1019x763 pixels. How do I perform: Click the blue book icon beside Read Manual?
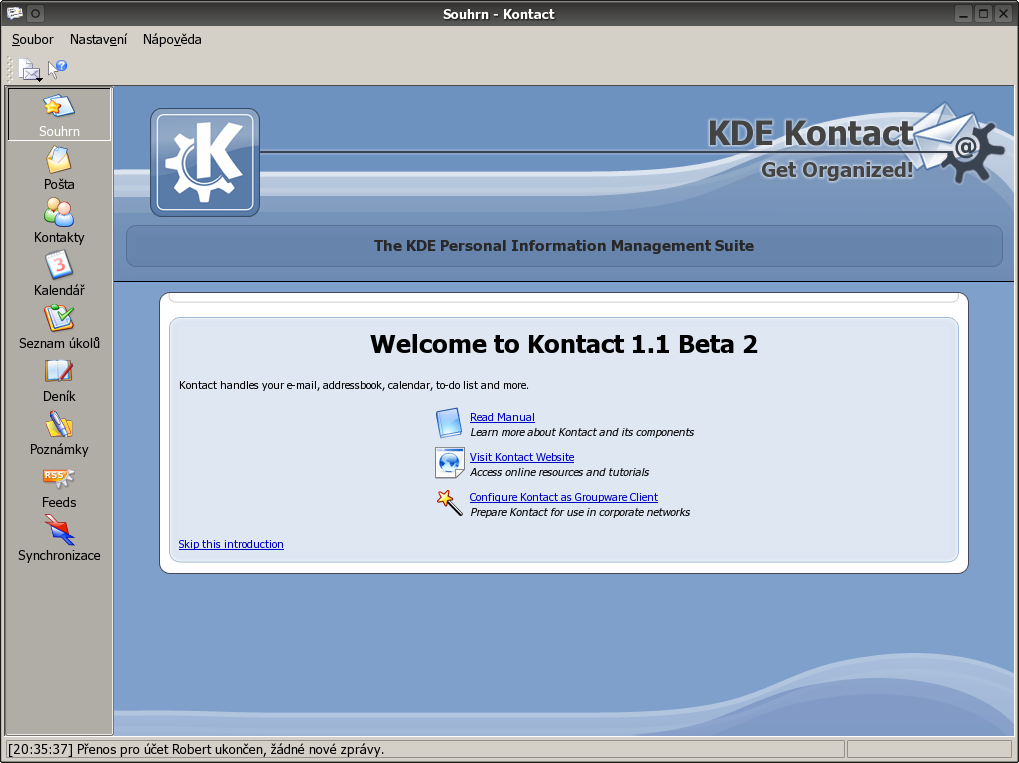(449, 423)
